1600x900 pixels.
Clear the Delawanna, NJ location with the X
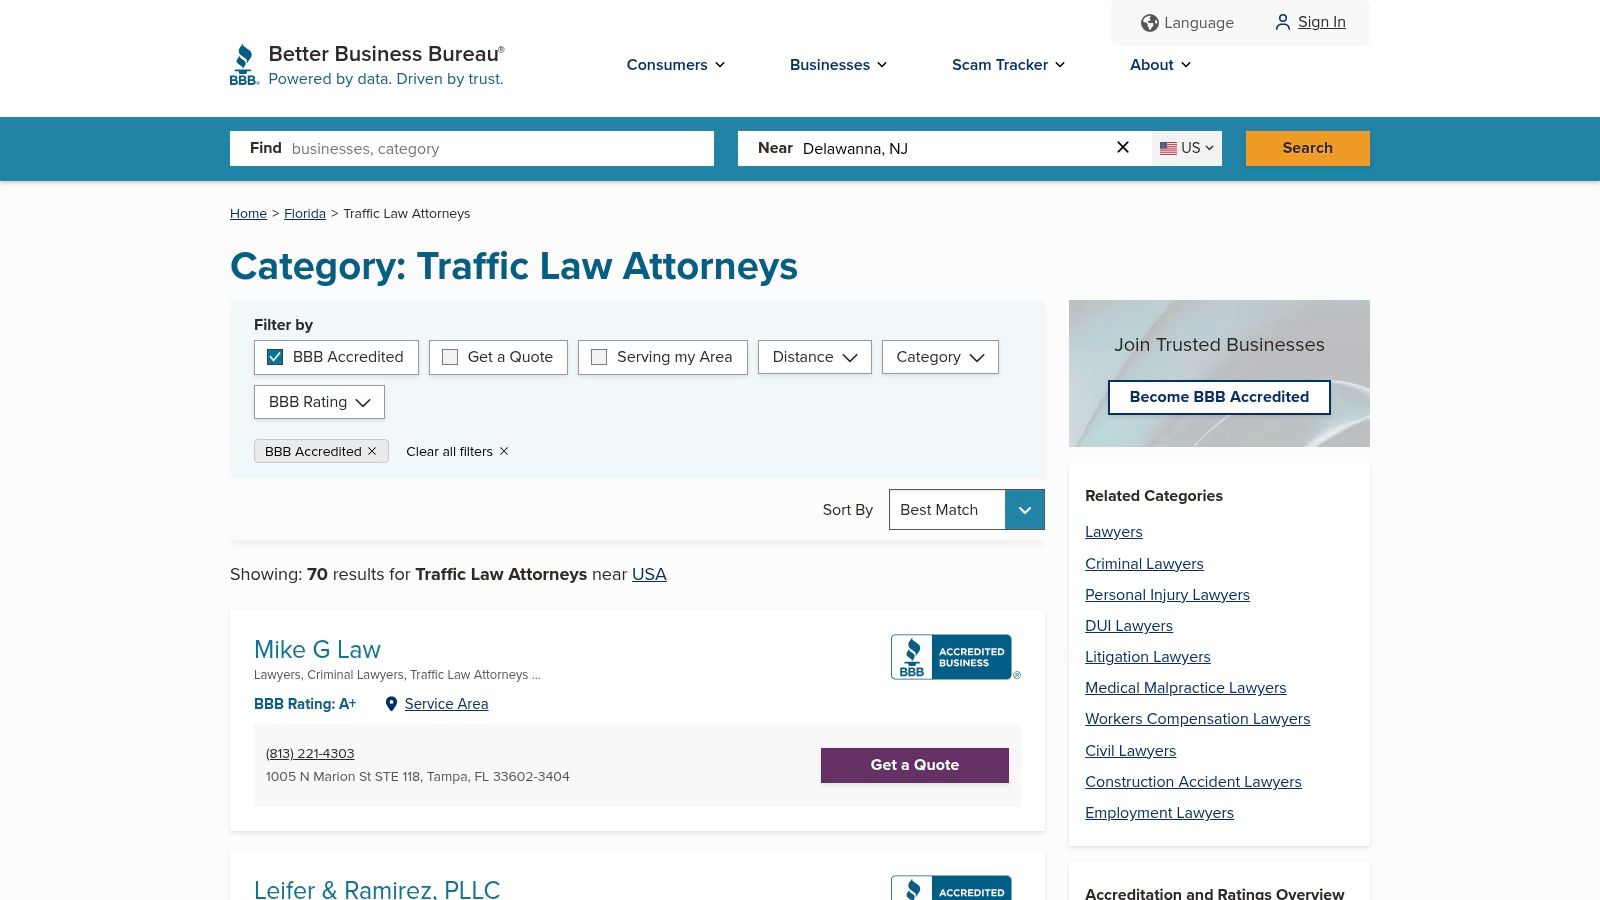(x=1122, y=147)
